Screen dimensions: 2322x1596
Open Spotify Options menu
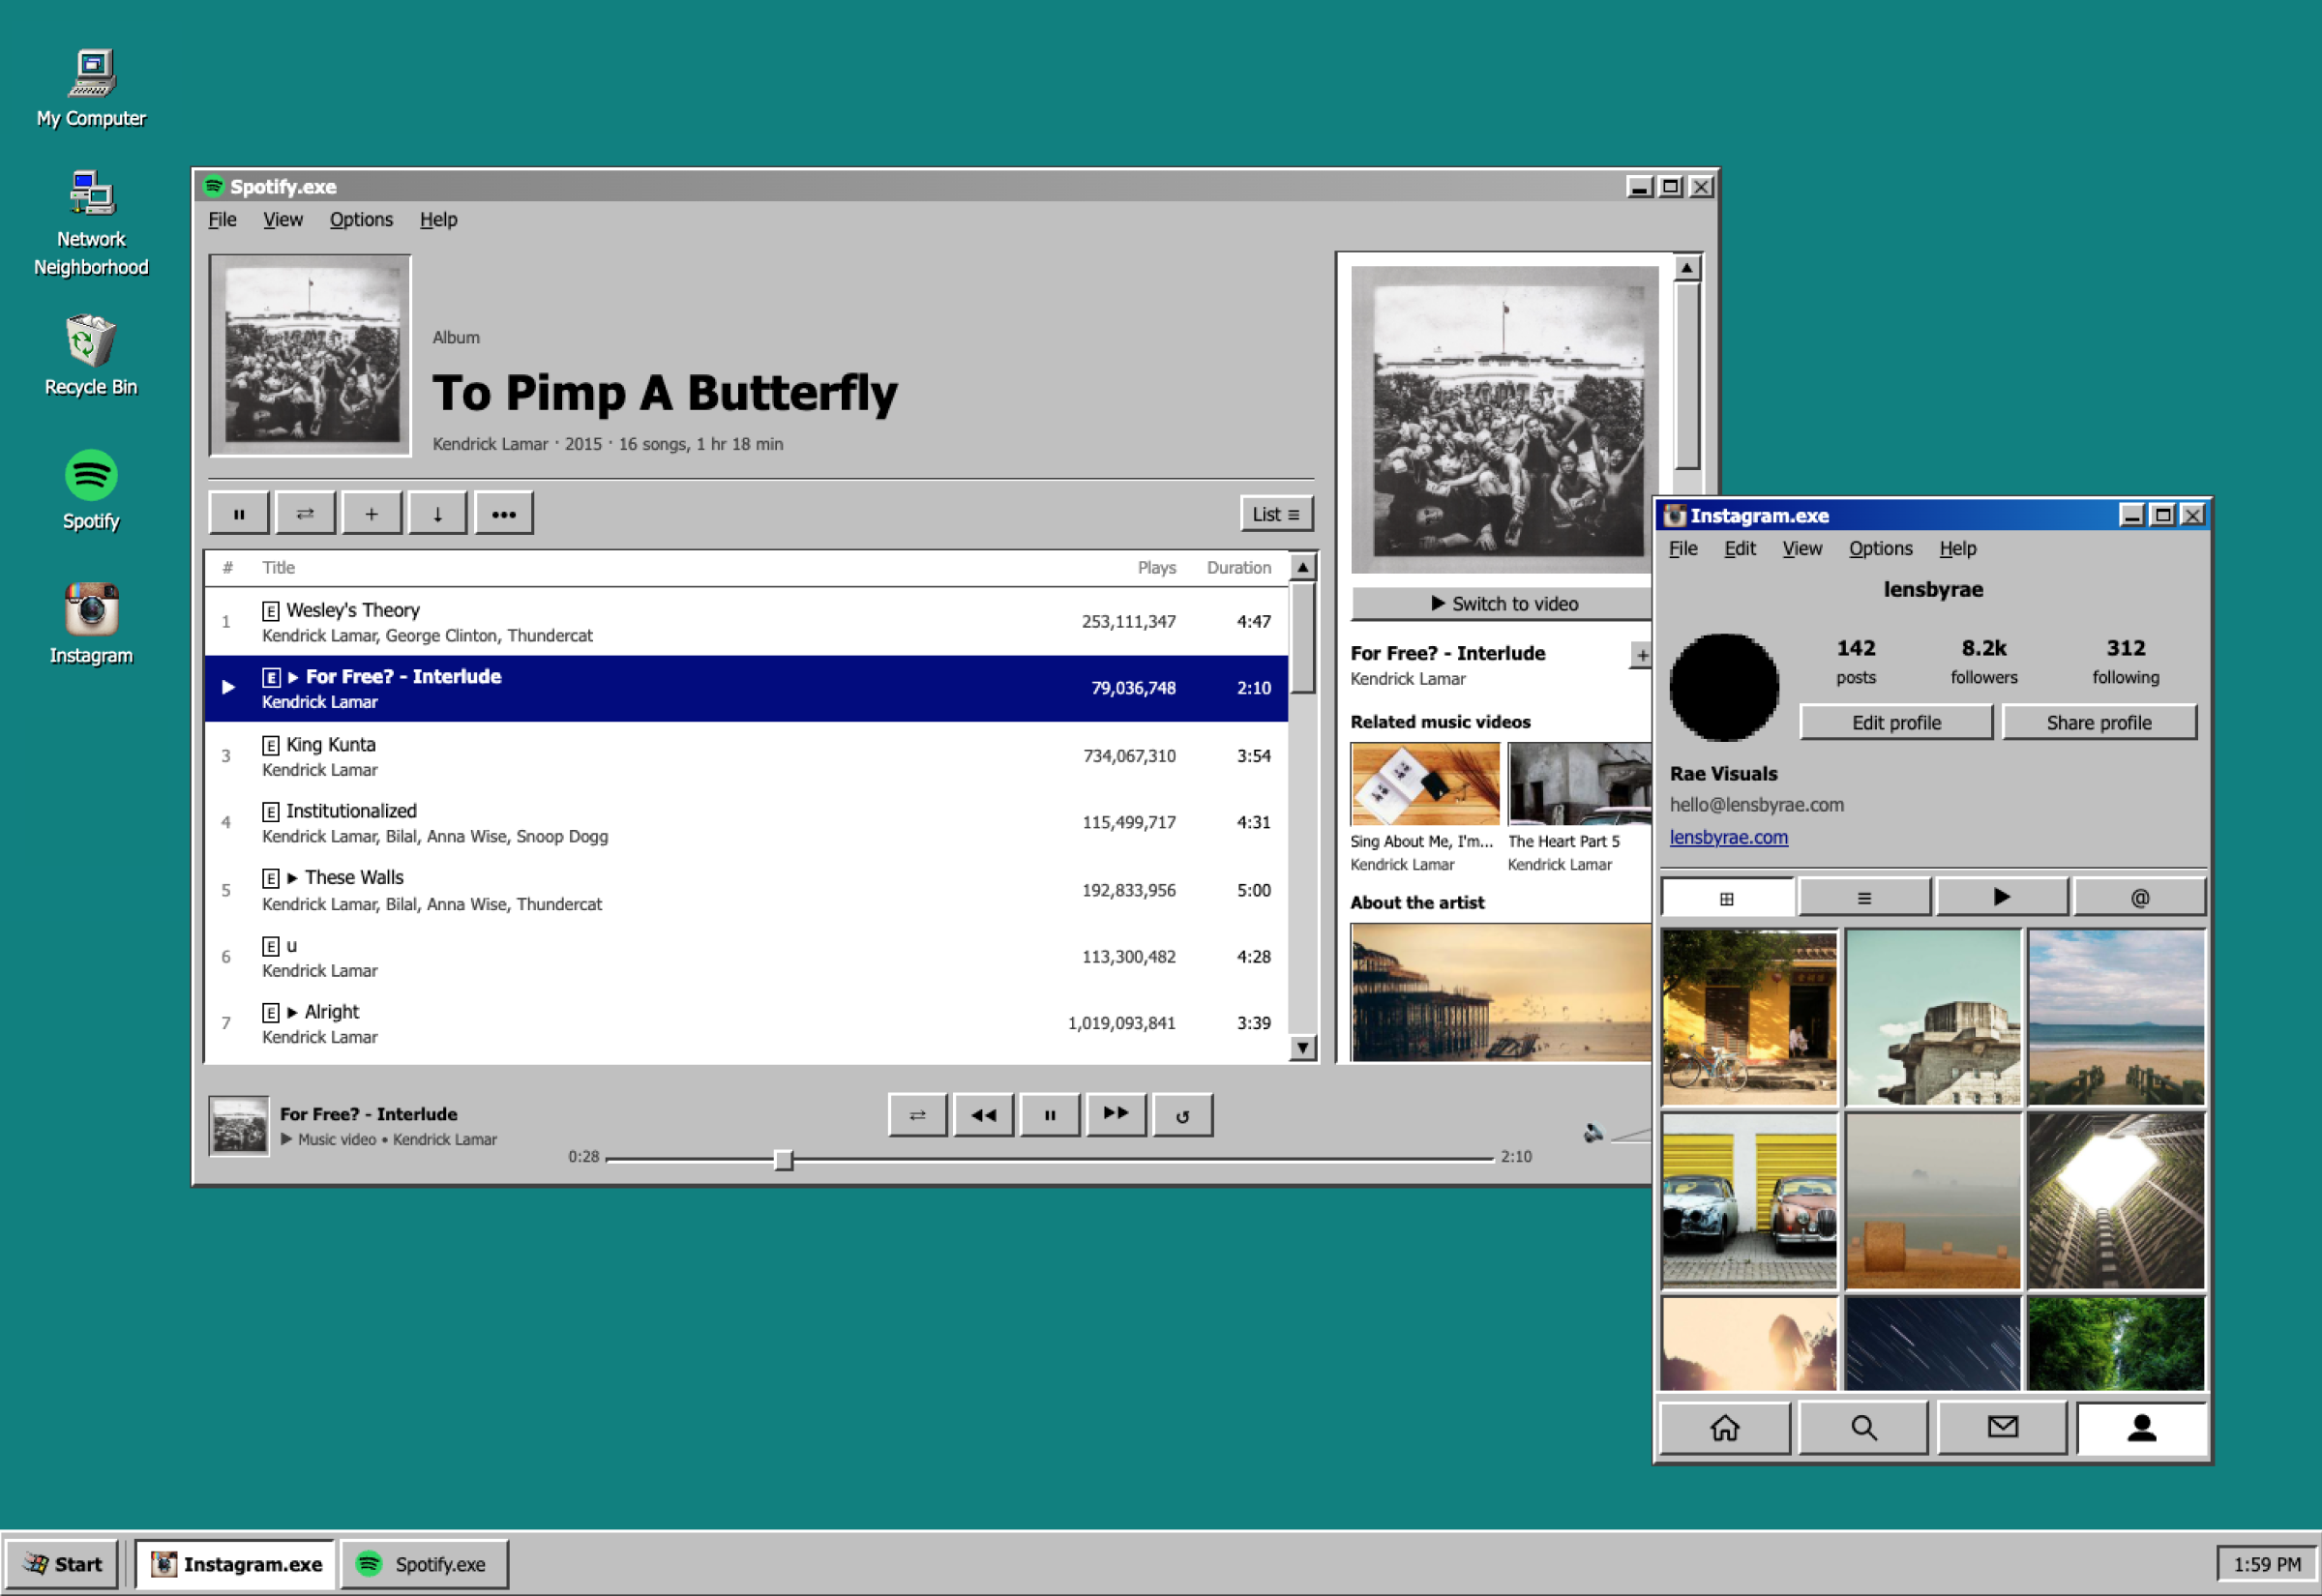[361, 220]
